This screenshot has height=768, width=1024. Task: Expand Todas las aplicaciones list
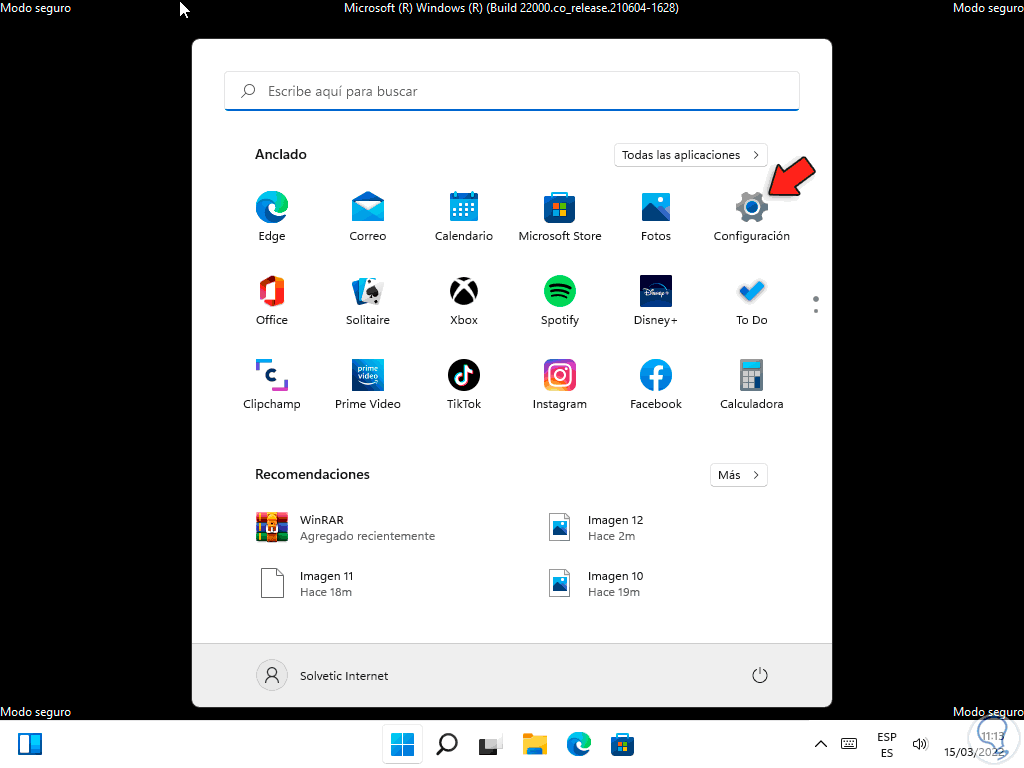point(690,155)
